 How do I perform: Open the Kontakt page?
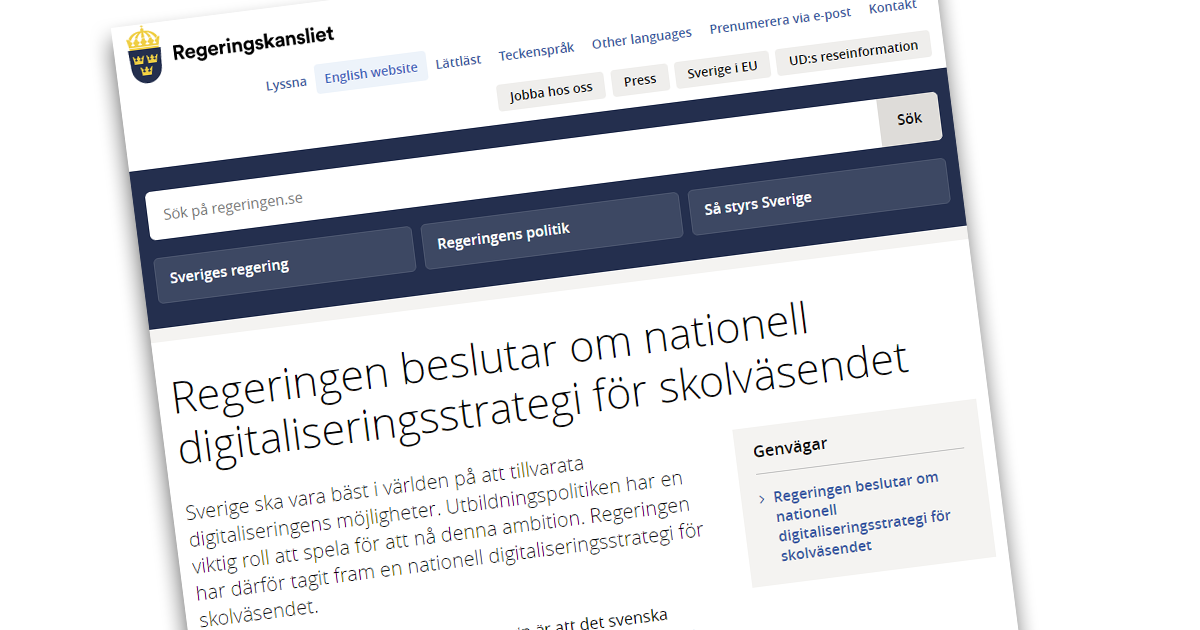pos(893,7)
